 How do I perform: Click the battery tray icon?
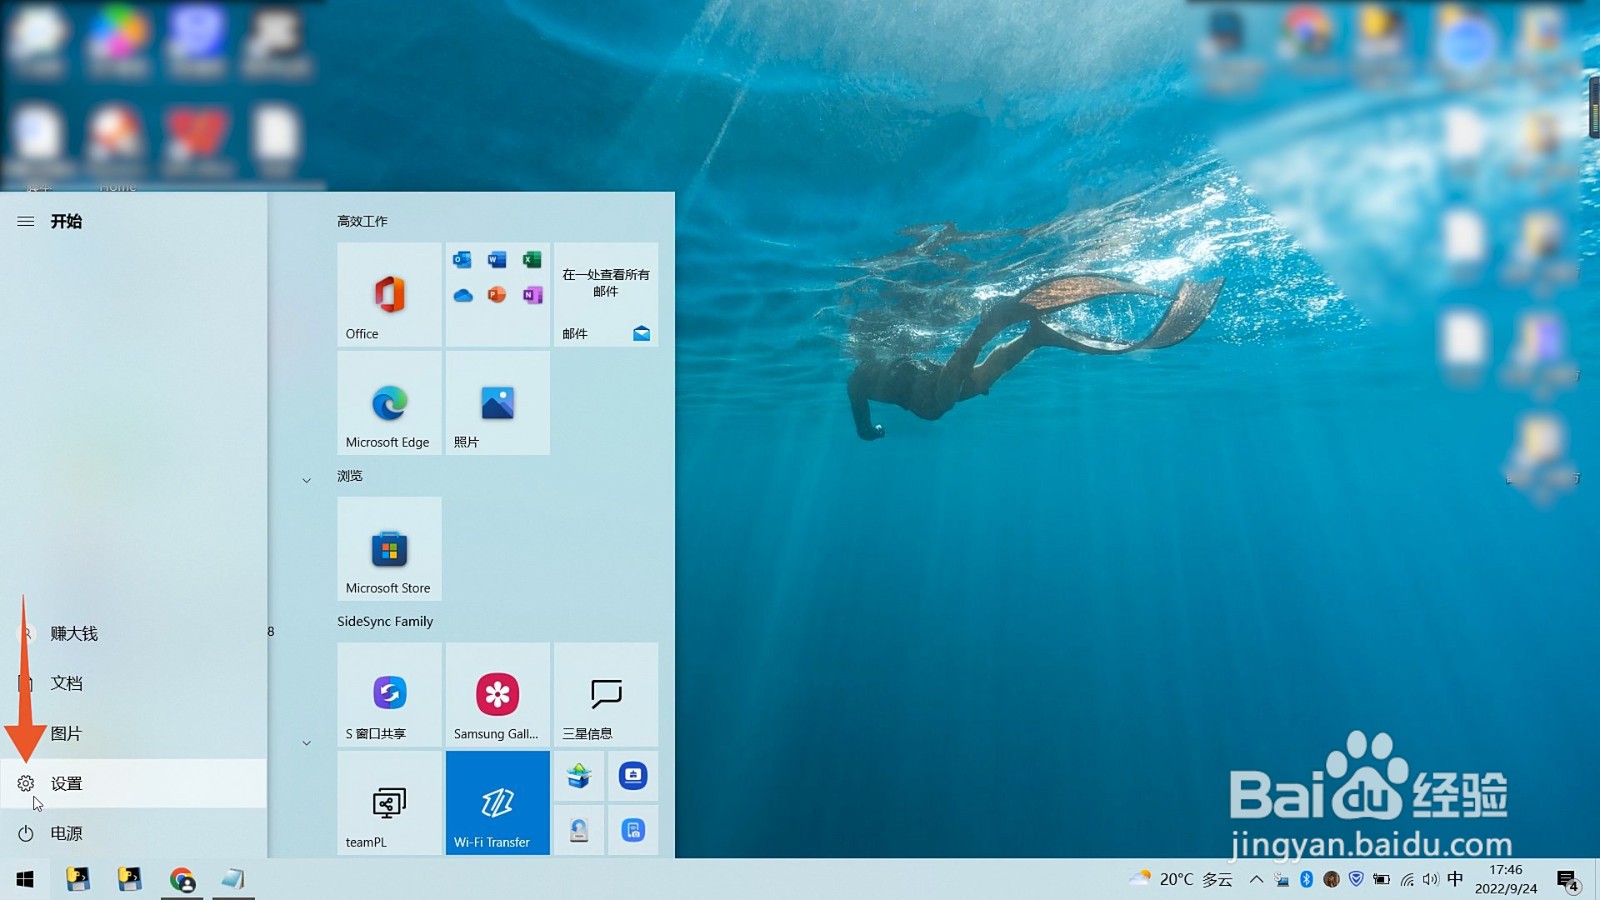coord(1382,879)
